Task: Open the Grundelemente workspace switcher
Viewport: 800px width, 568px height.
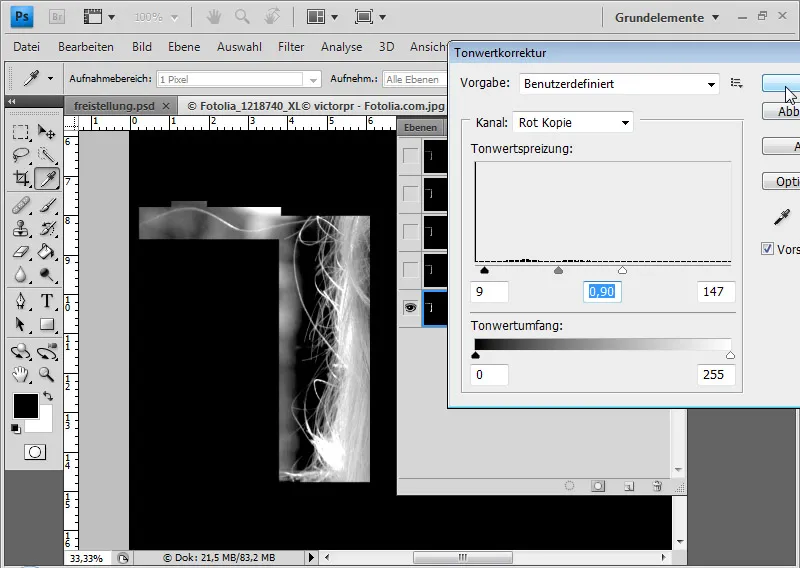Action: 667,17
